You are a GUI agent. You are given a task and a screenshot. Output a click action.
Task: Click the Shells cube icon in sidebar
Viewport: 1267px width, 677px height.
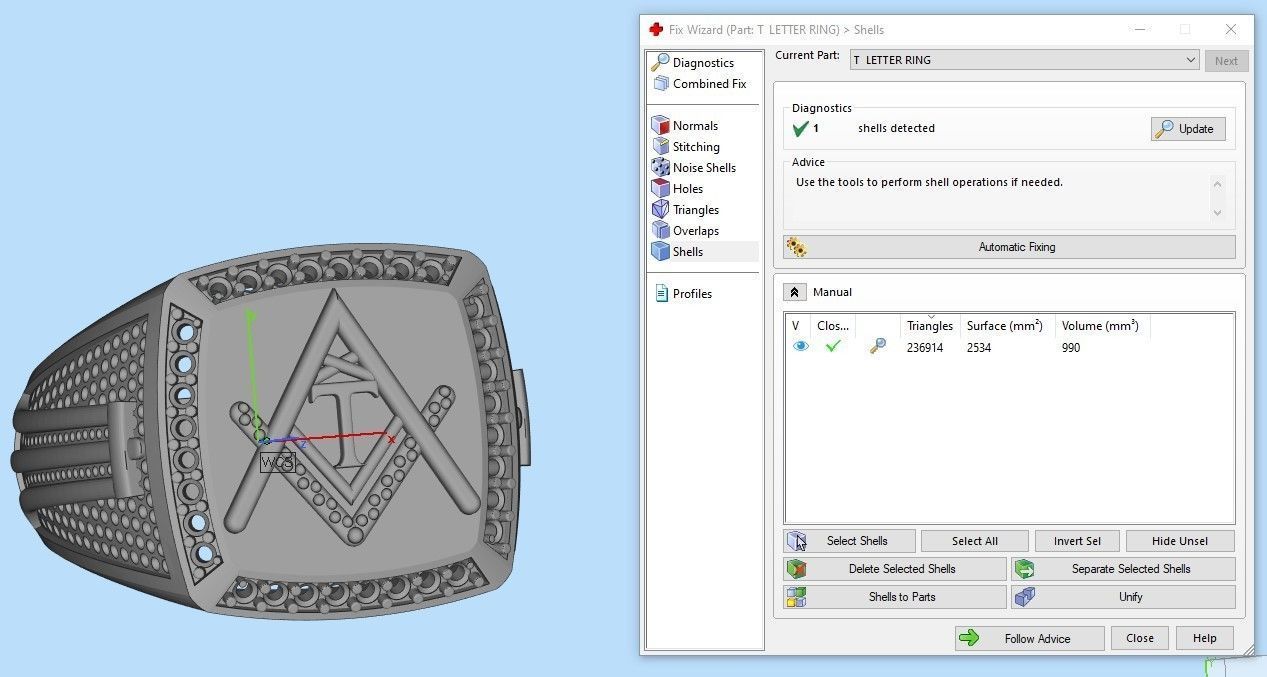(660, 252)
